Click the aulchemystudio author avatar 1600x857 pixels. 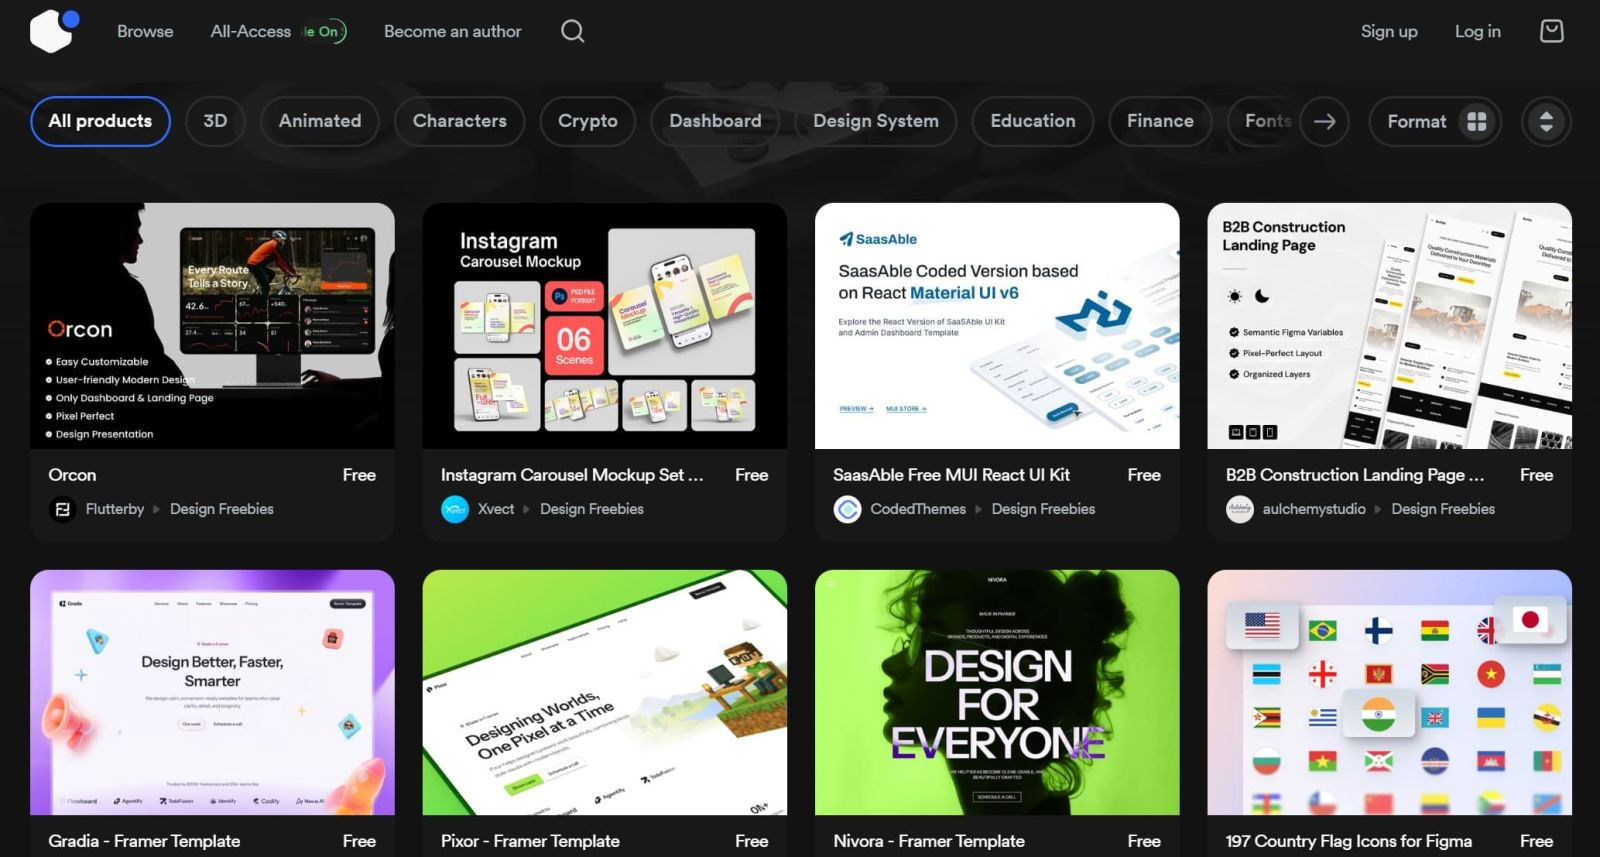[1240, 509]
